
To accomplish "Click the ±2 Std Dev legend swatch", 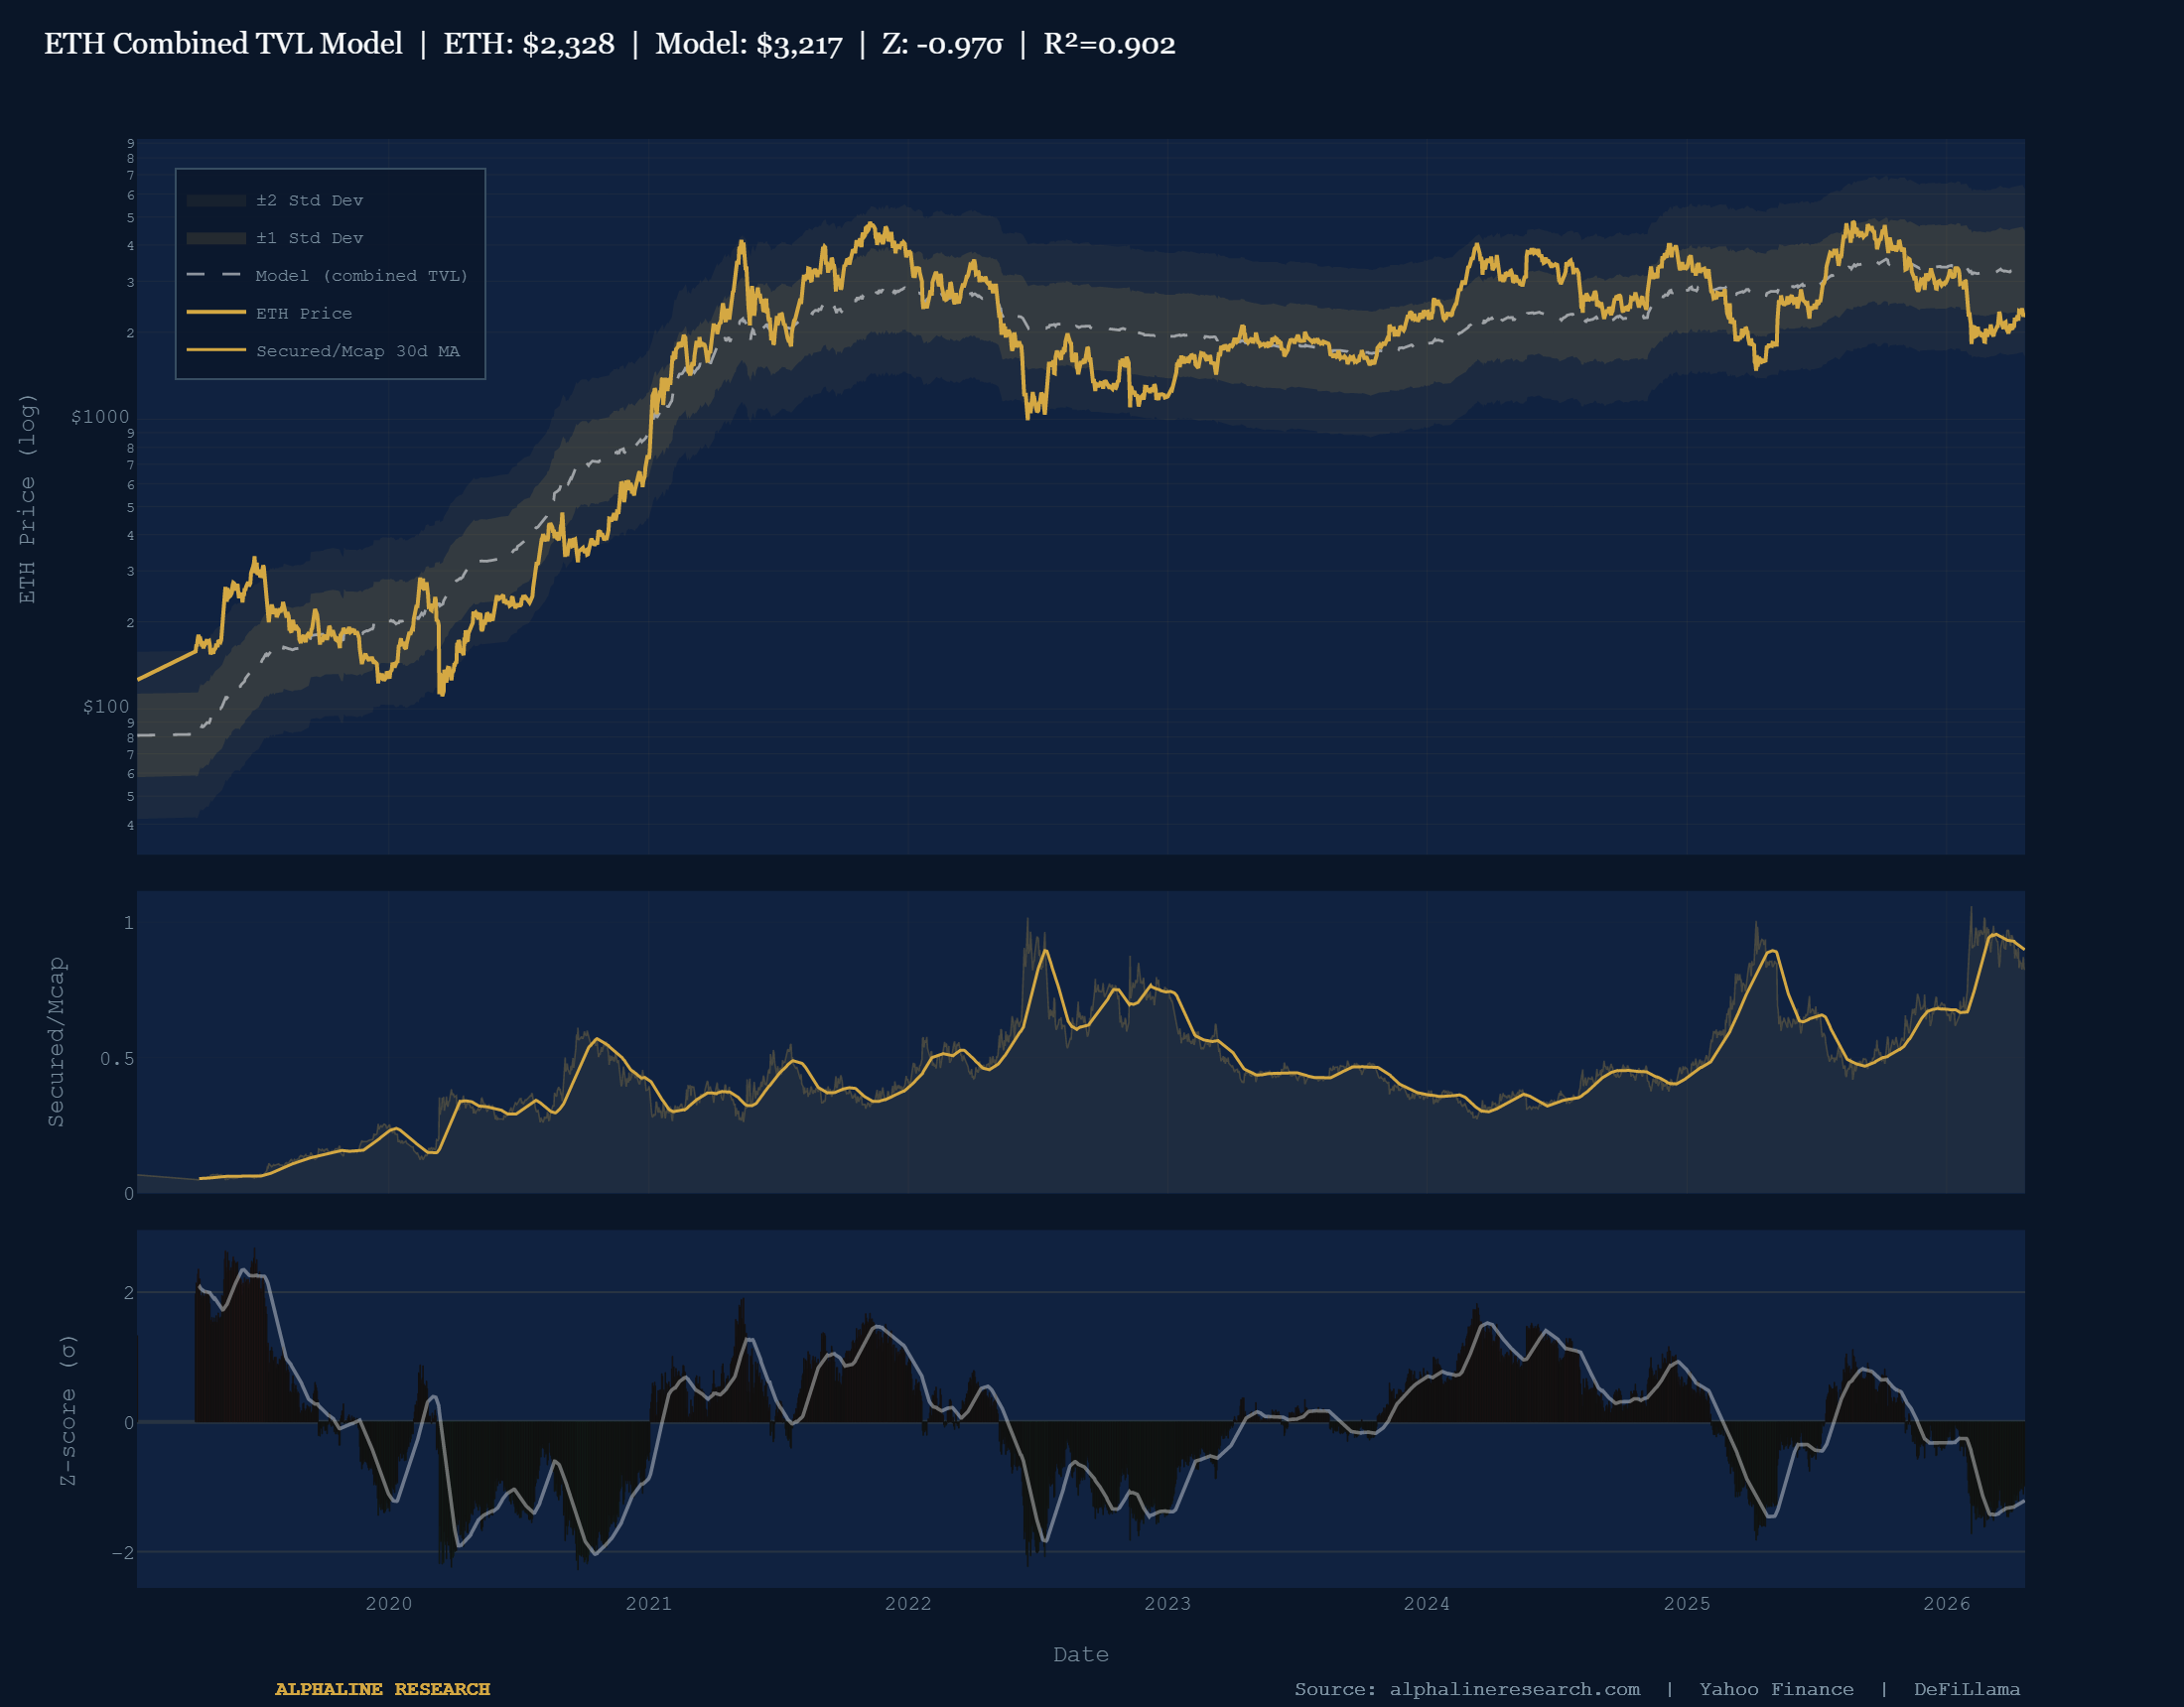I will coord(216,201).
